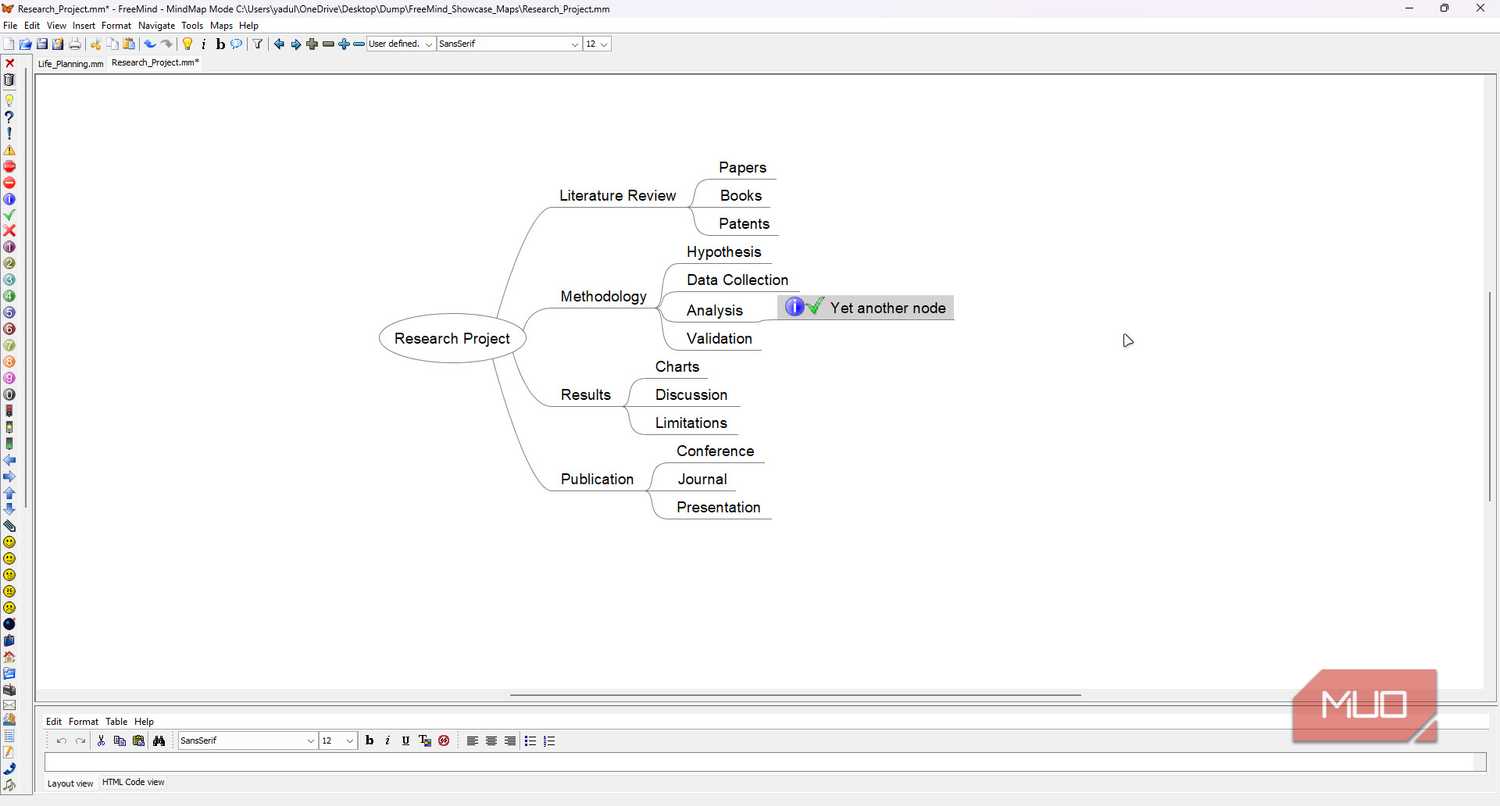Image resolution: width=1500 pixels, height=806 pixels.
Task: Center-align the note text
Action: 491,741
